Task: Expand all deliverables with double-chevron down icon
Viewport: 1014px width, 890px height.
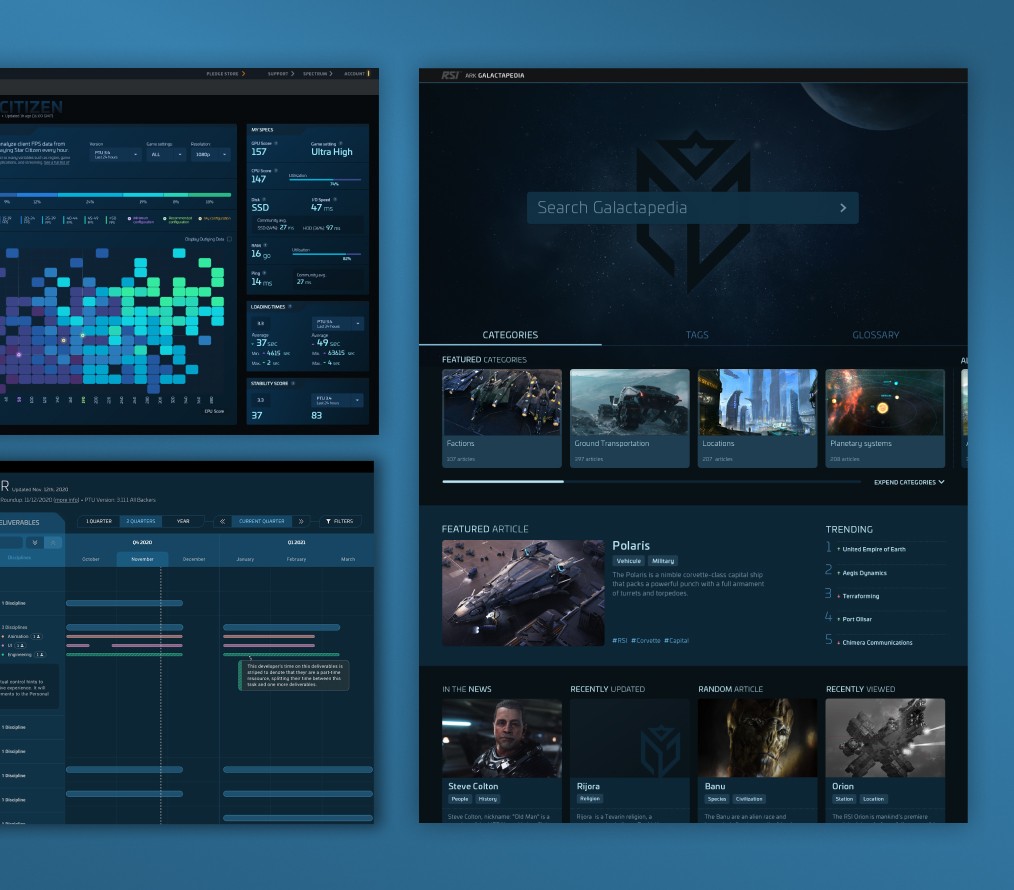Action: (x=35, y=543)
